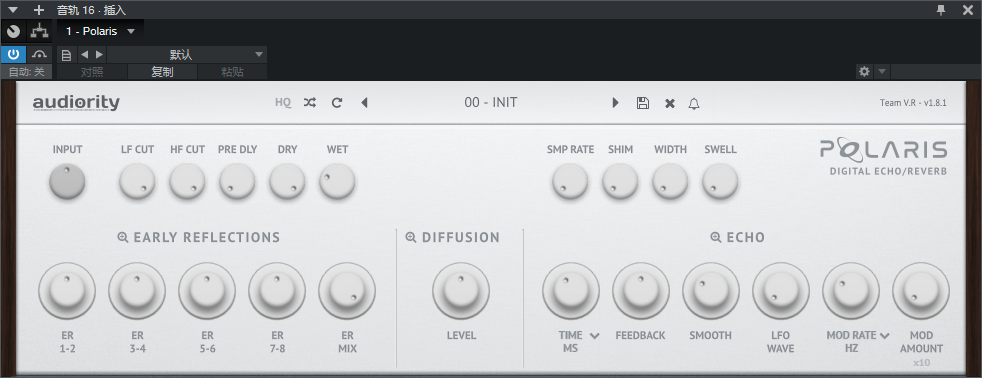Click the DRY knob
This screenshot has width=982, height=378.
287,181
